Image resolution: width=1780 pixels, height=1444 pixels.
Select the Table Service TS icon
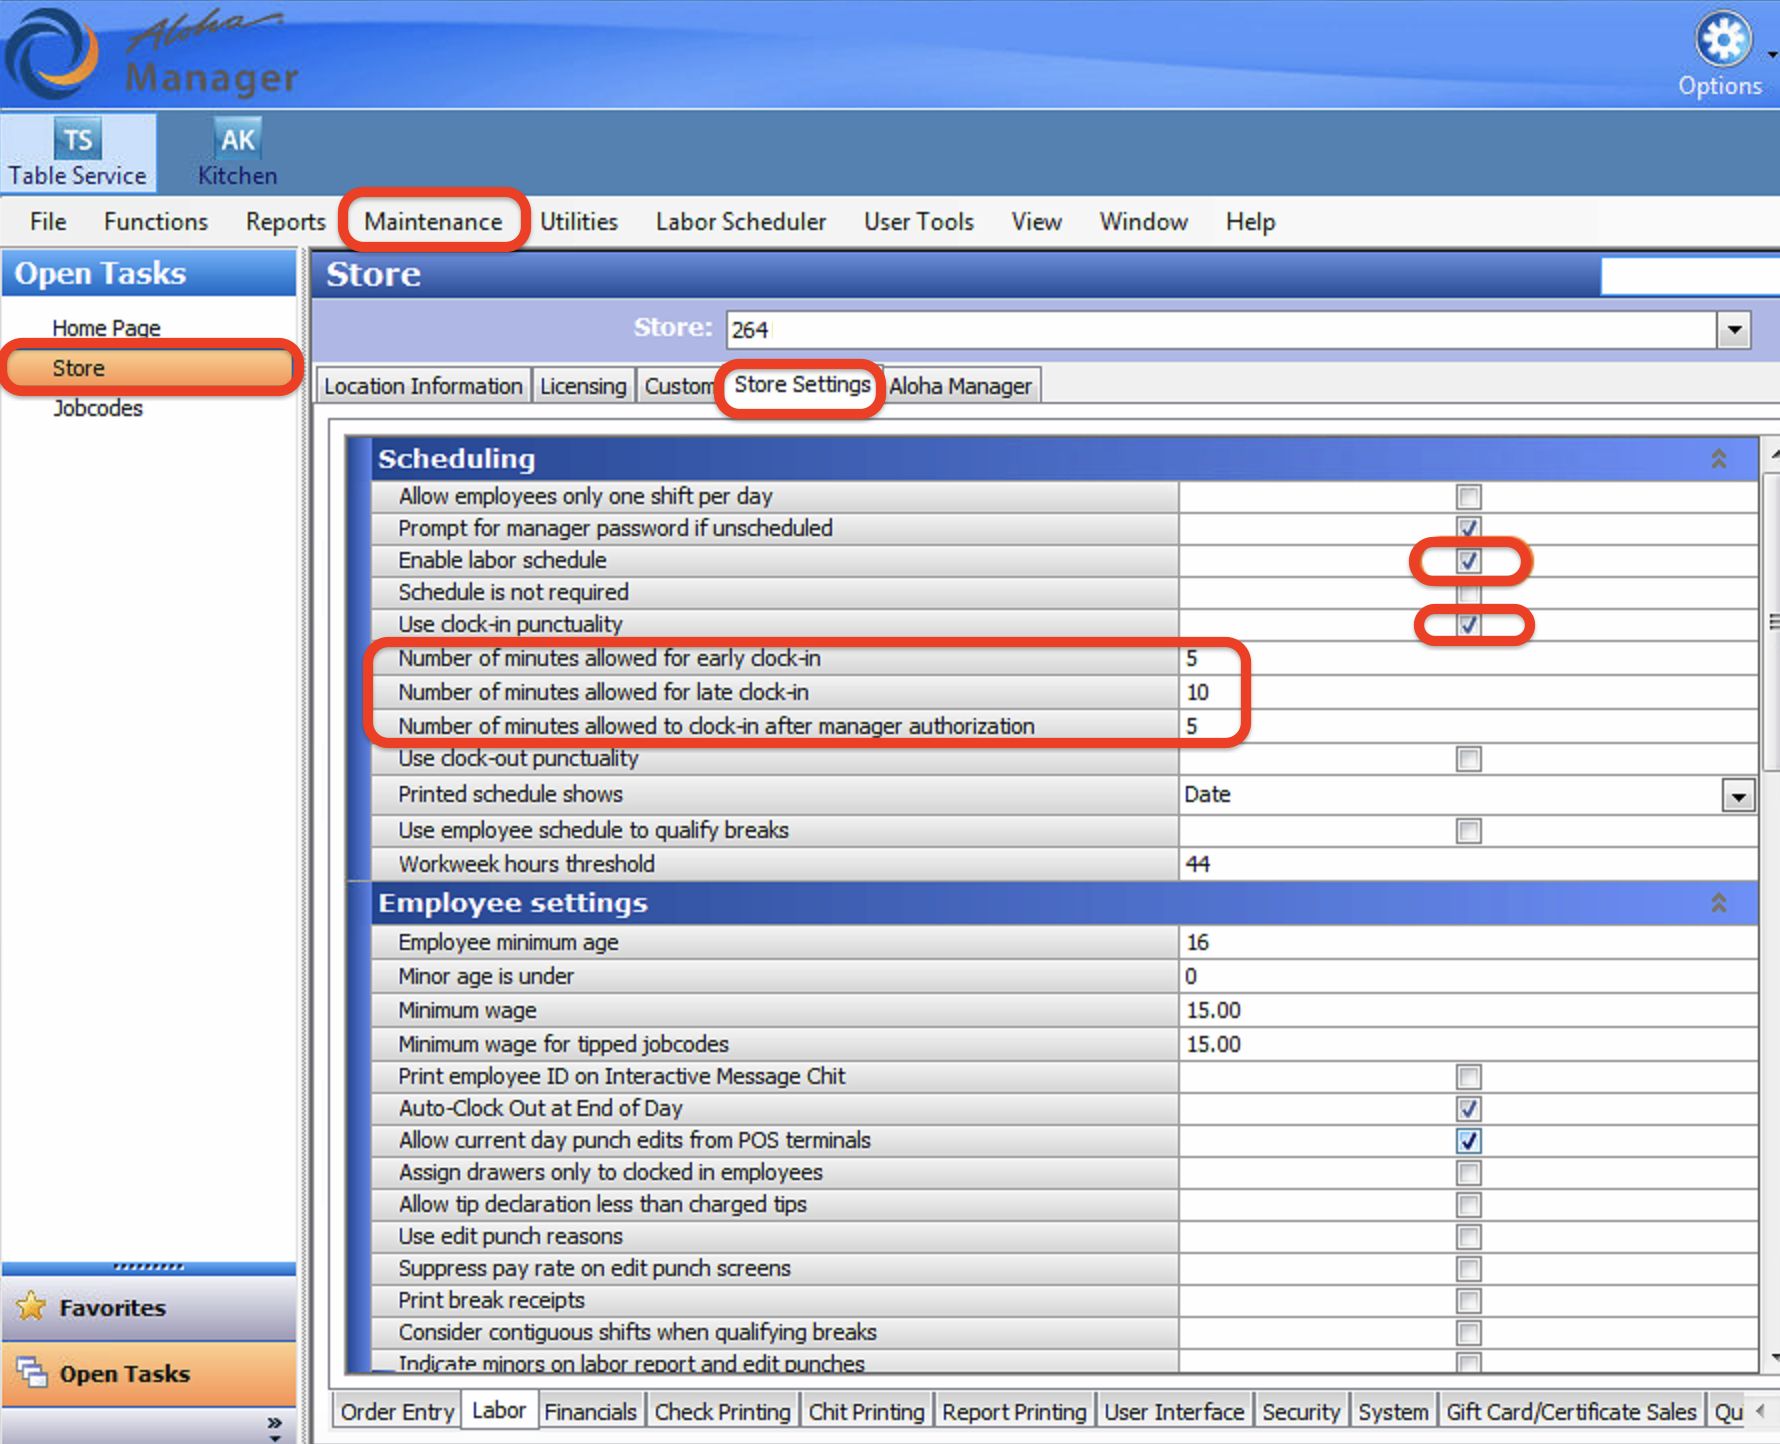[78, 141]
